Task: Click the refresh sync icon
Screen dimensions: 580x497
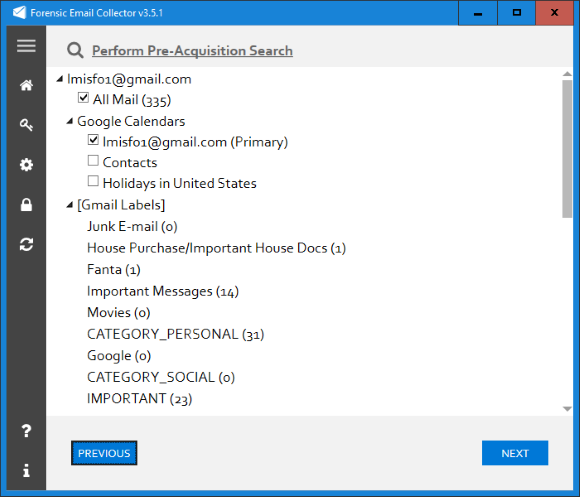Action: click(26, 244)
